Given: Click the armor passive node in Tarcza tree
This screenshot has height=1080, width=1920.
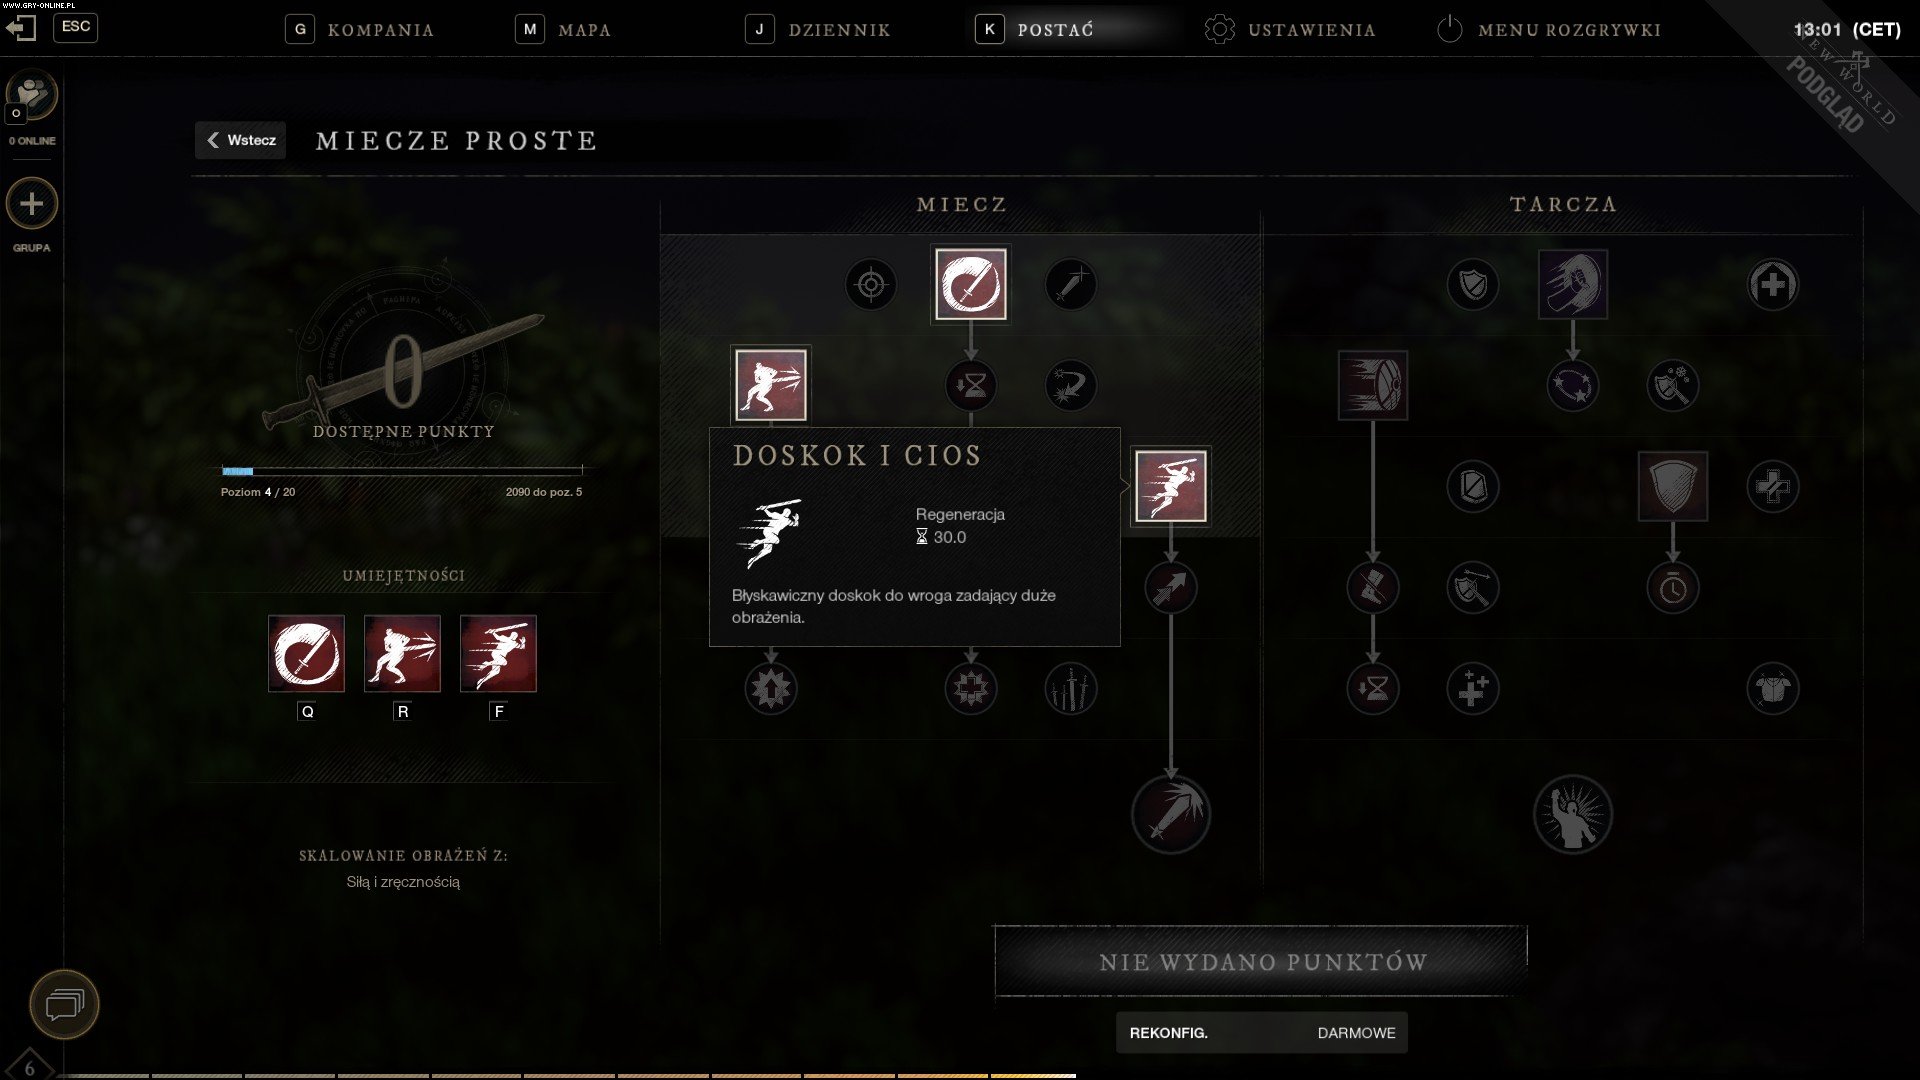Looking at the screenshot, I should (x=1773, y=688).
